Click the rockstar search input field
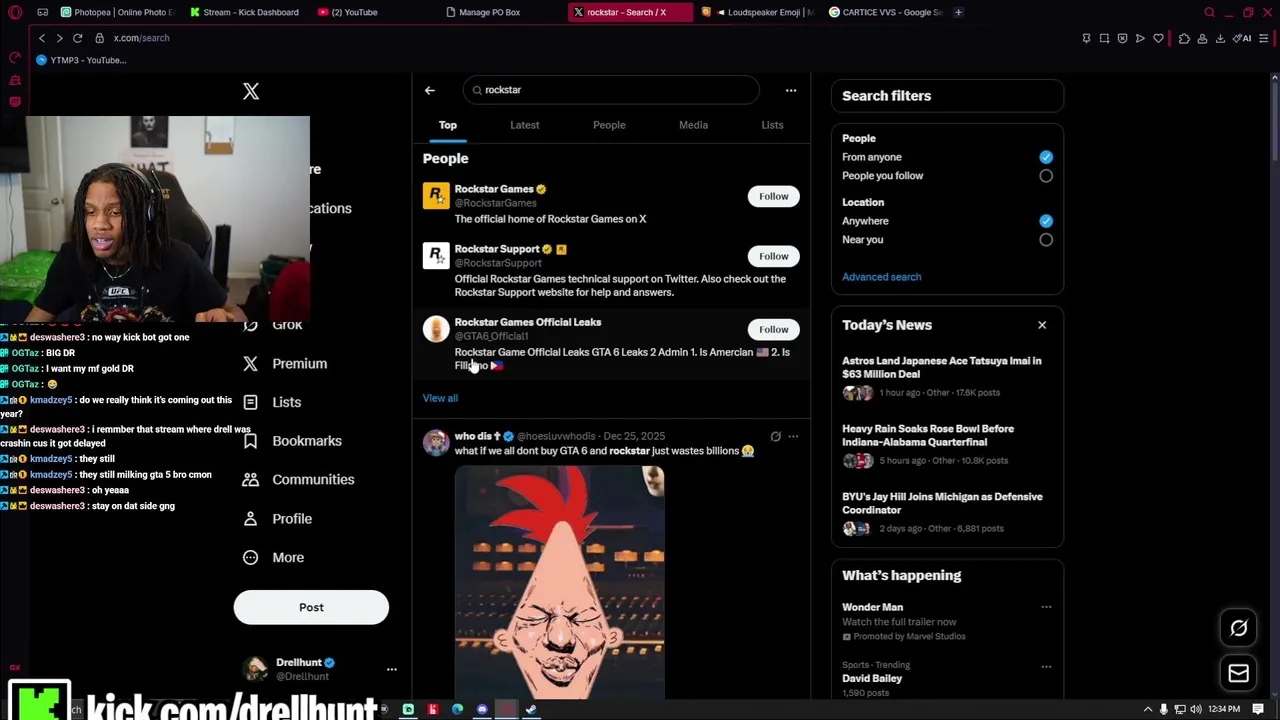 point(611,90)
